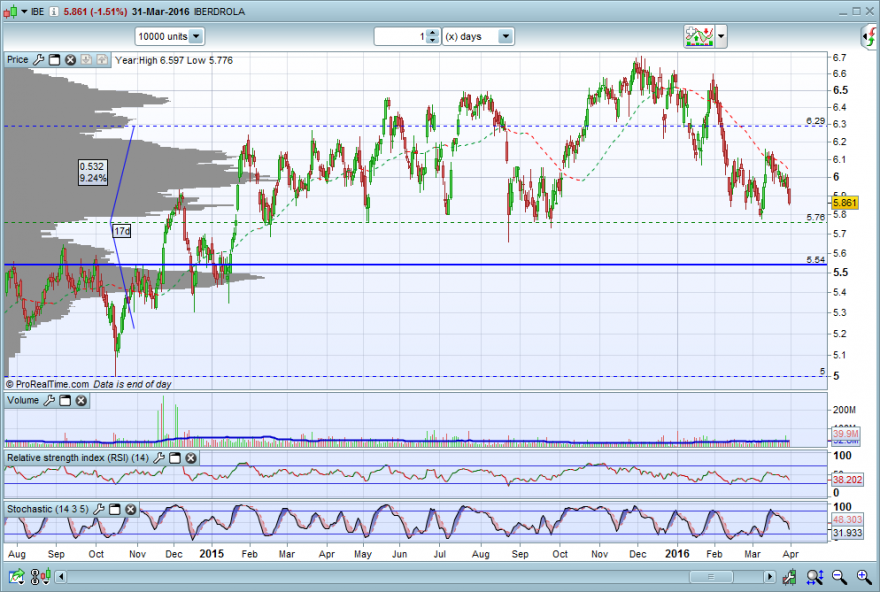
Task: Click the 5.54 horizontal line label
Action: [815, 259]
